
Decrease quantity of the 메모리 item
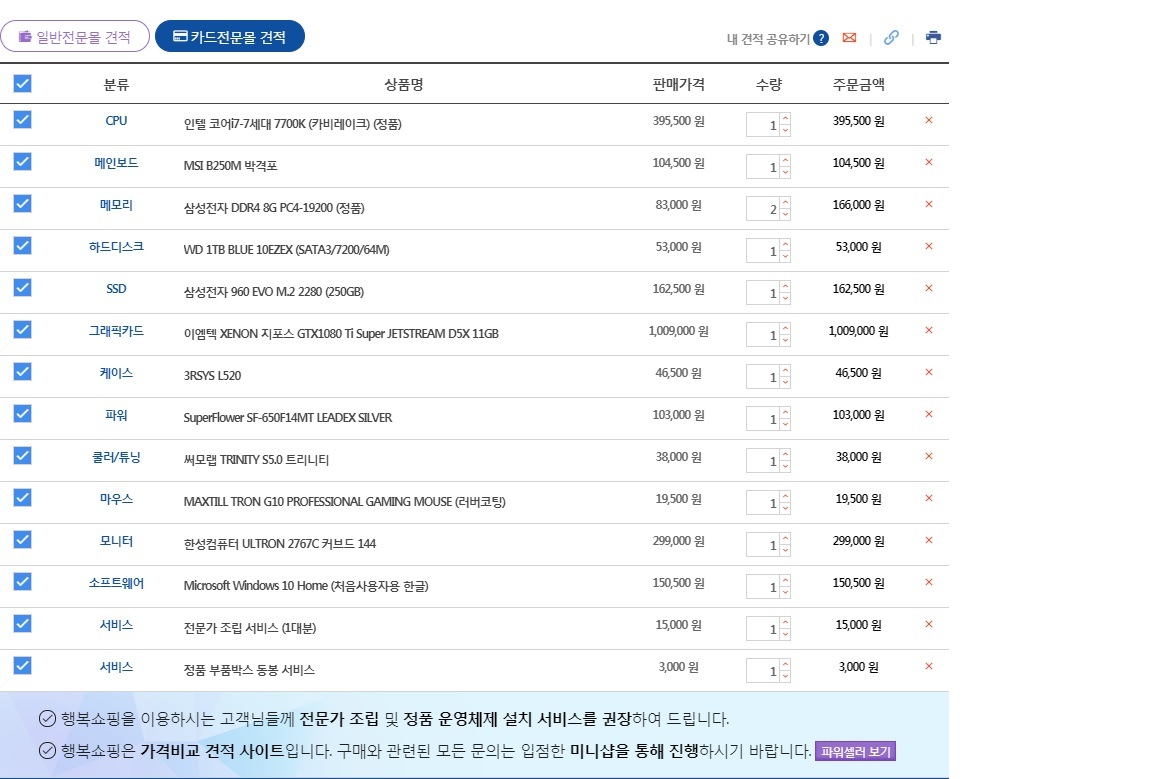click(x=785, y=214)
